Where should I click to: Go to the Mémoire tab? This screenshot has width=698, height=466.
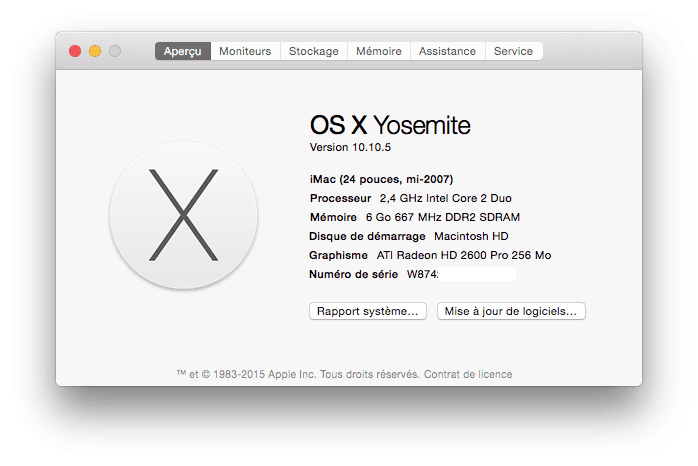[379, 51]
